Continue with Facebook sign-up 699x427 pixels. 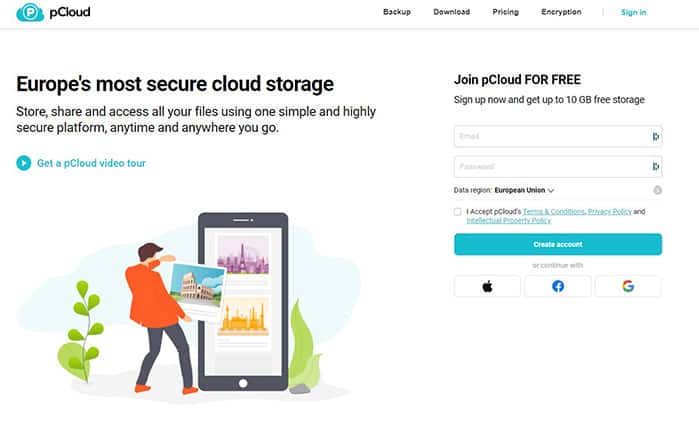tap(558, 286)
